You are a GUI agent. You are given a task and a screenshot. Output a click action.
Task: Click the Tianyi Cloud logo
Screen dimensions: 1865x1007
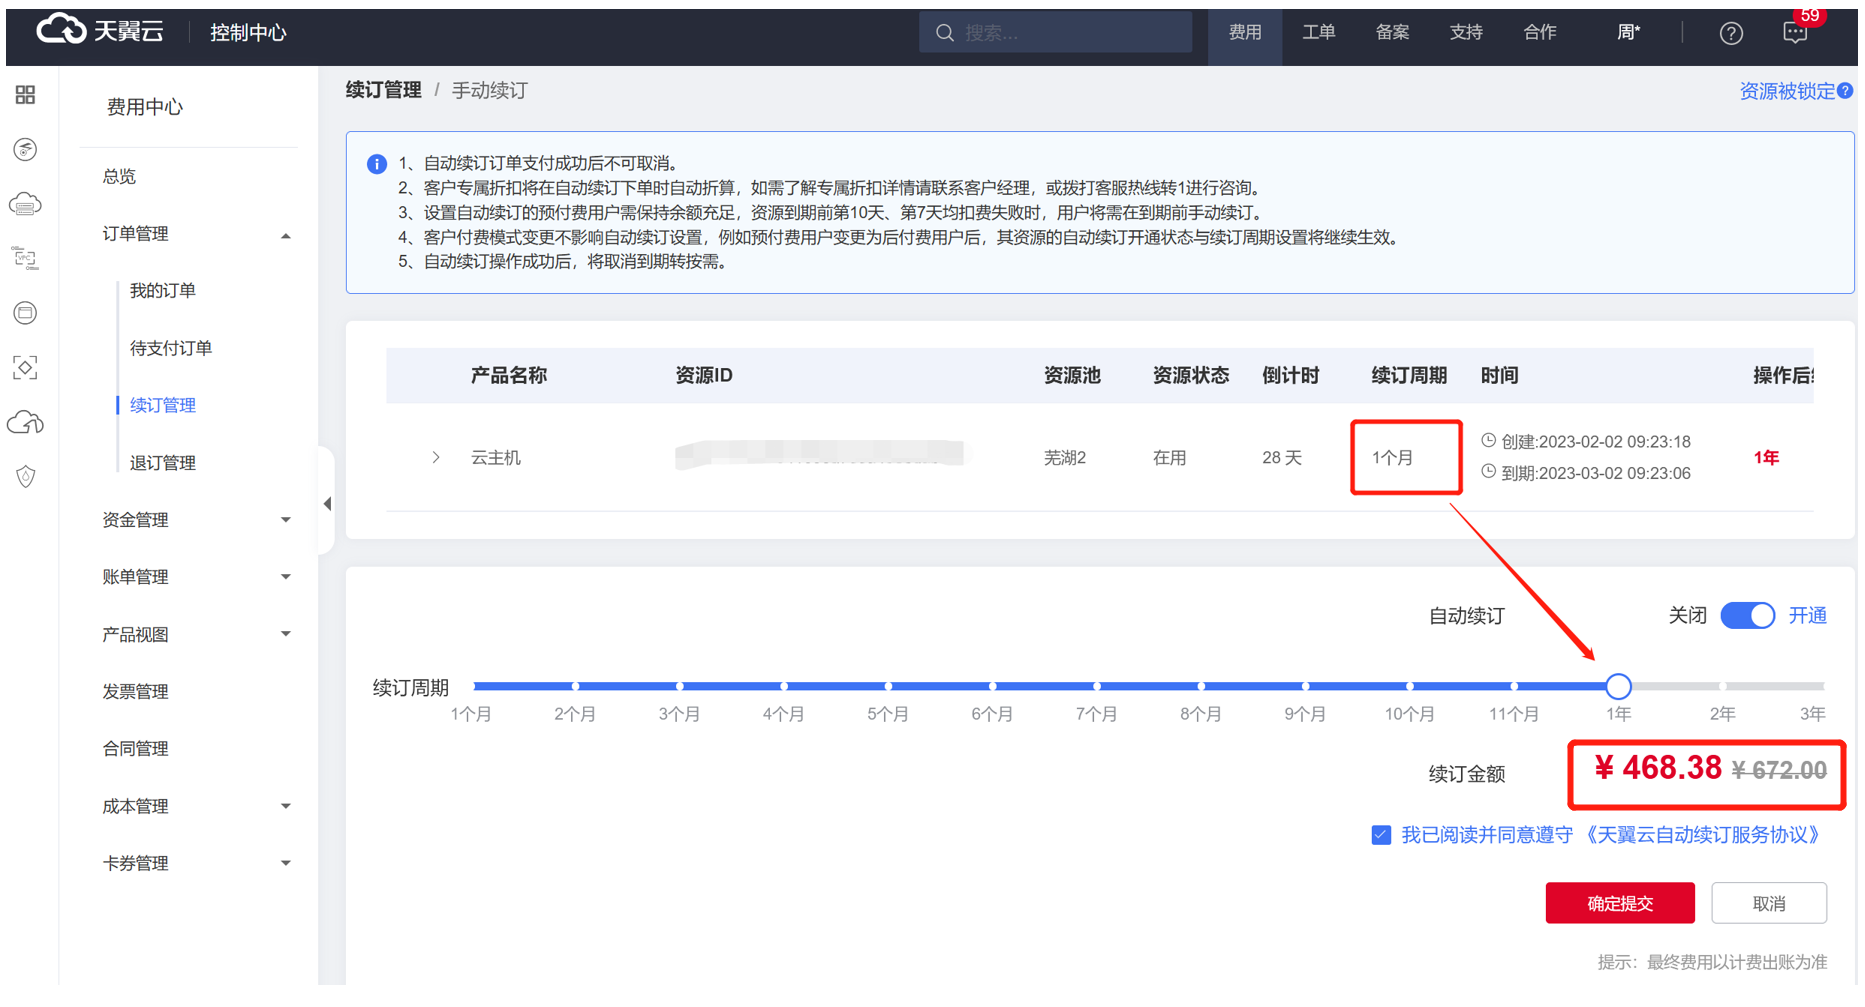point(100,32)
